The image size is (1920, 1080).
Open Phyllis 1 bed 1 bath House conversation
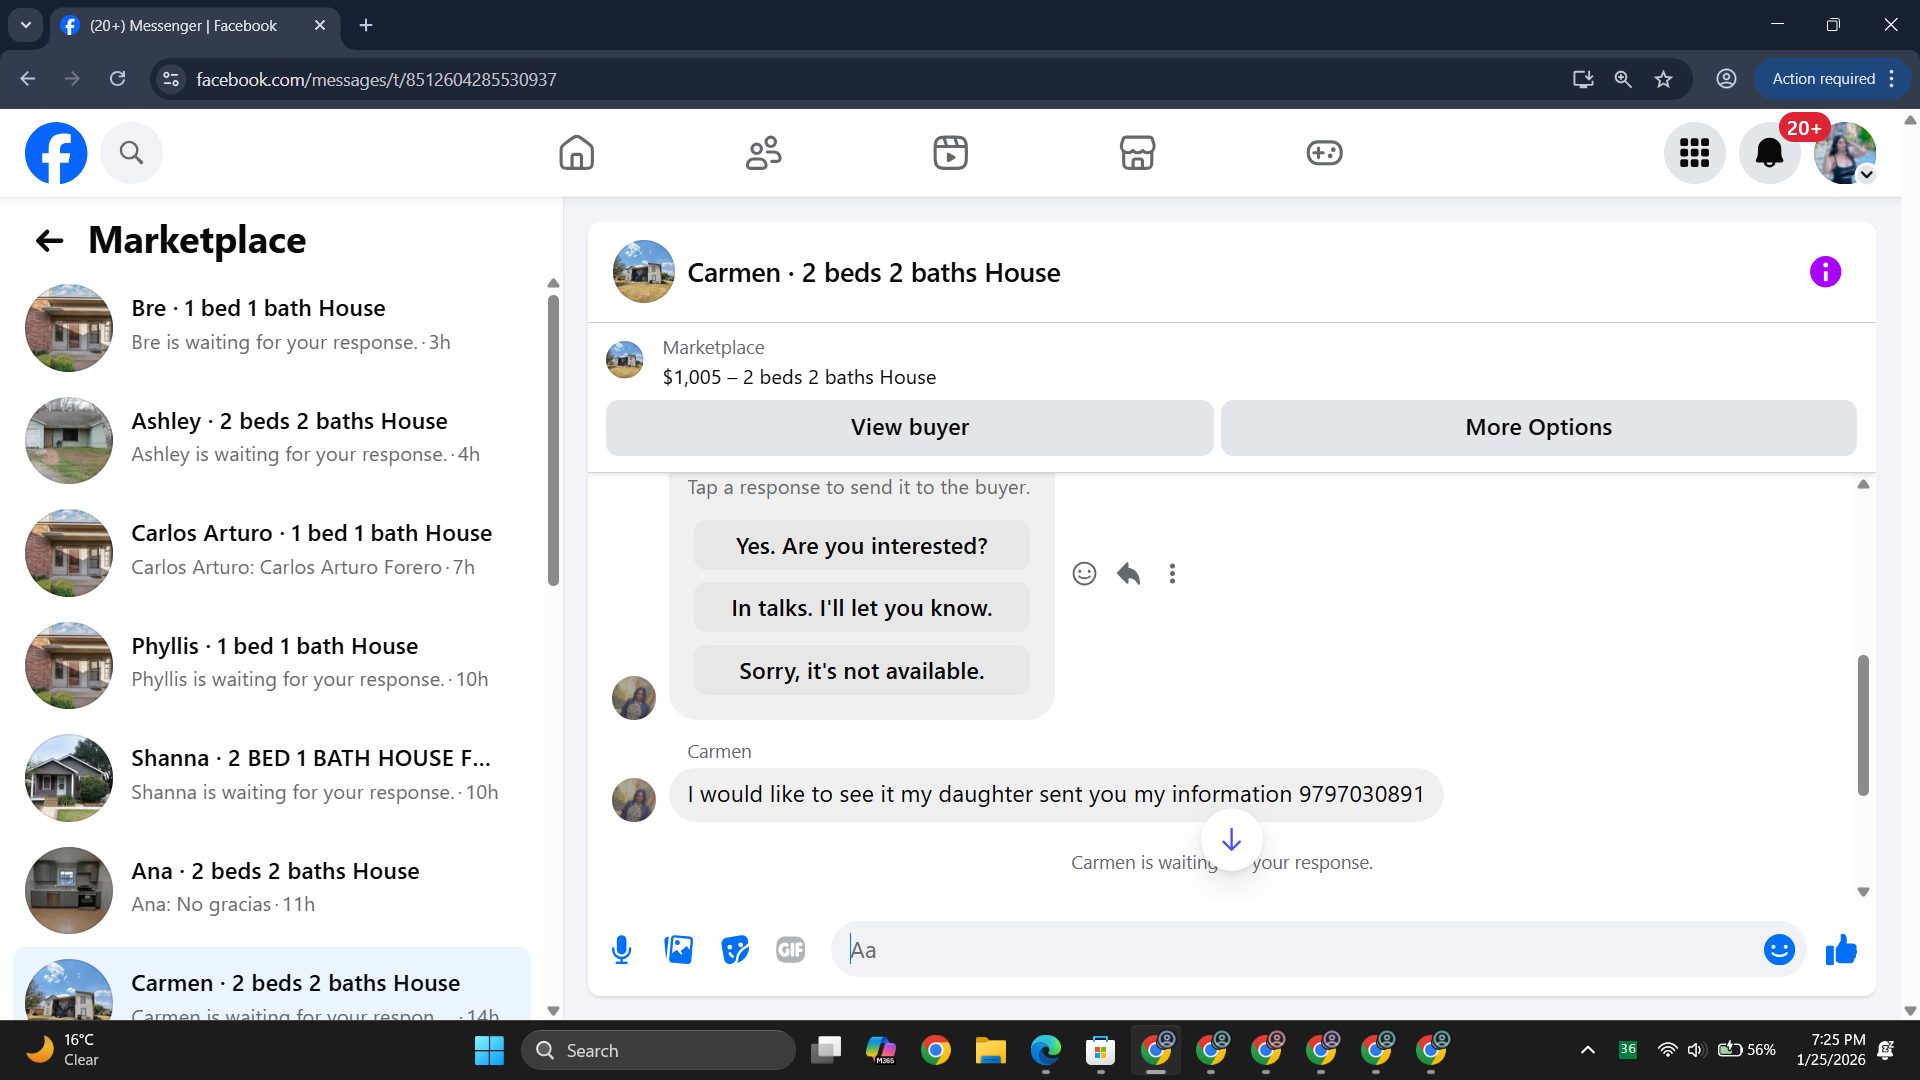[272, 665]
